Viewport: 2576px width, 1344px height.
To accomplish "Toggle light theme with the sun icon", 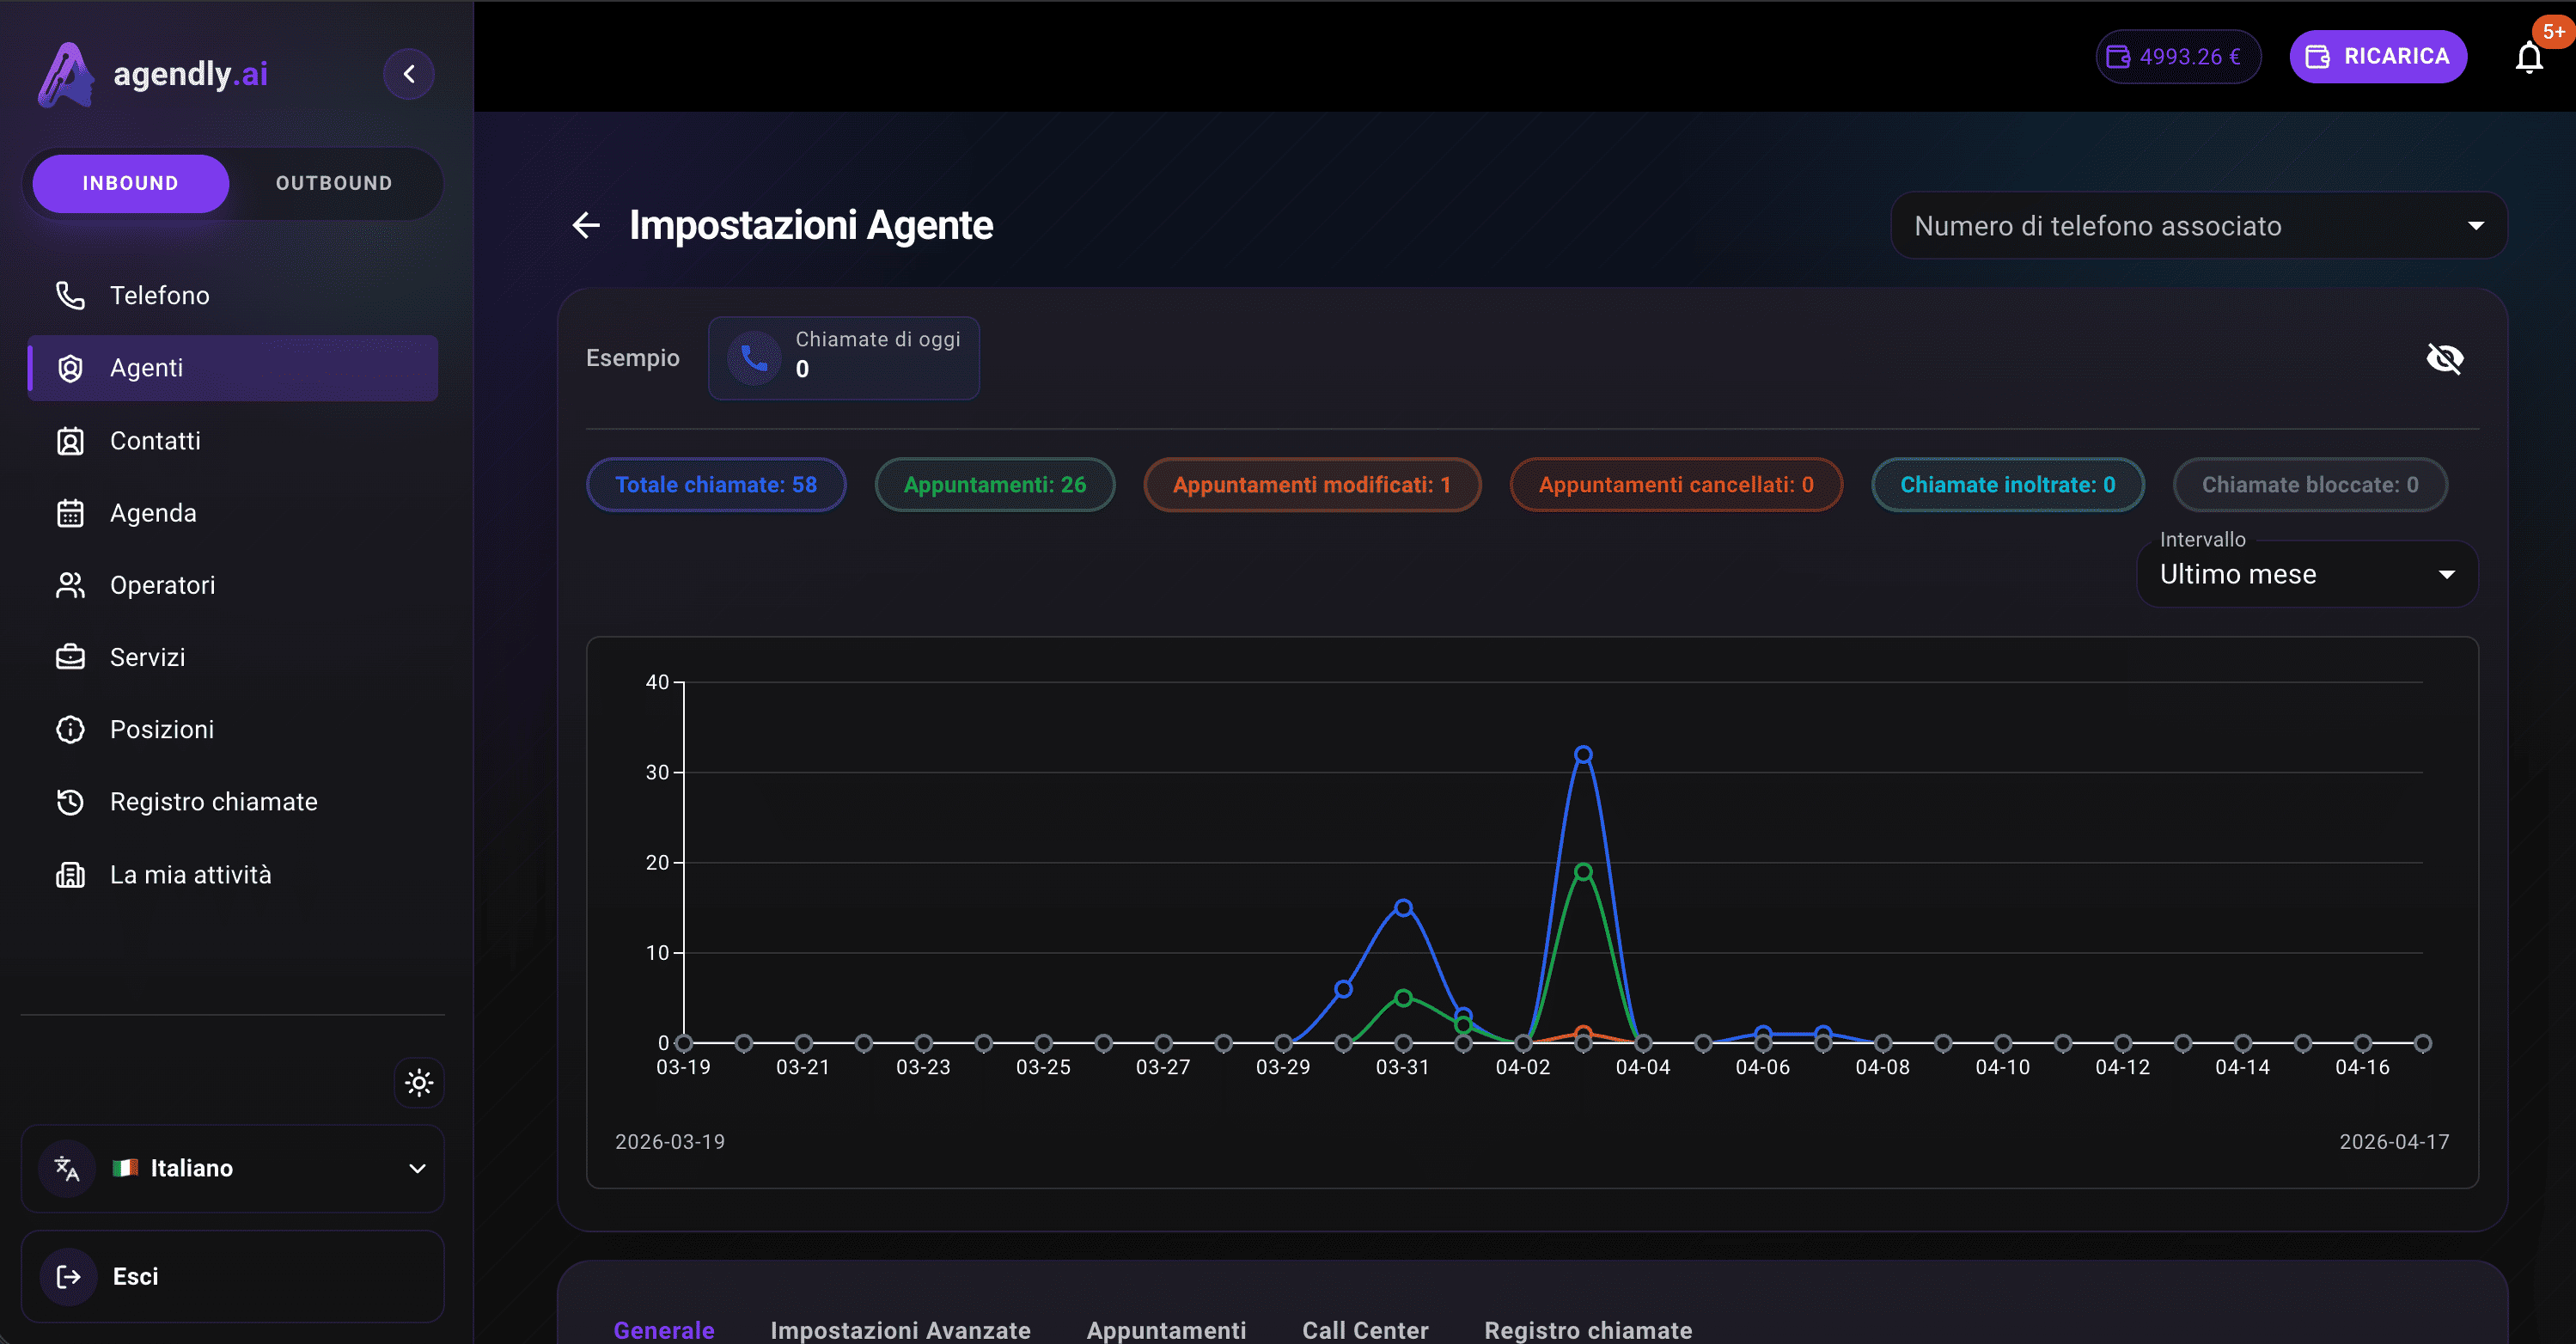I will point(419,1082).
